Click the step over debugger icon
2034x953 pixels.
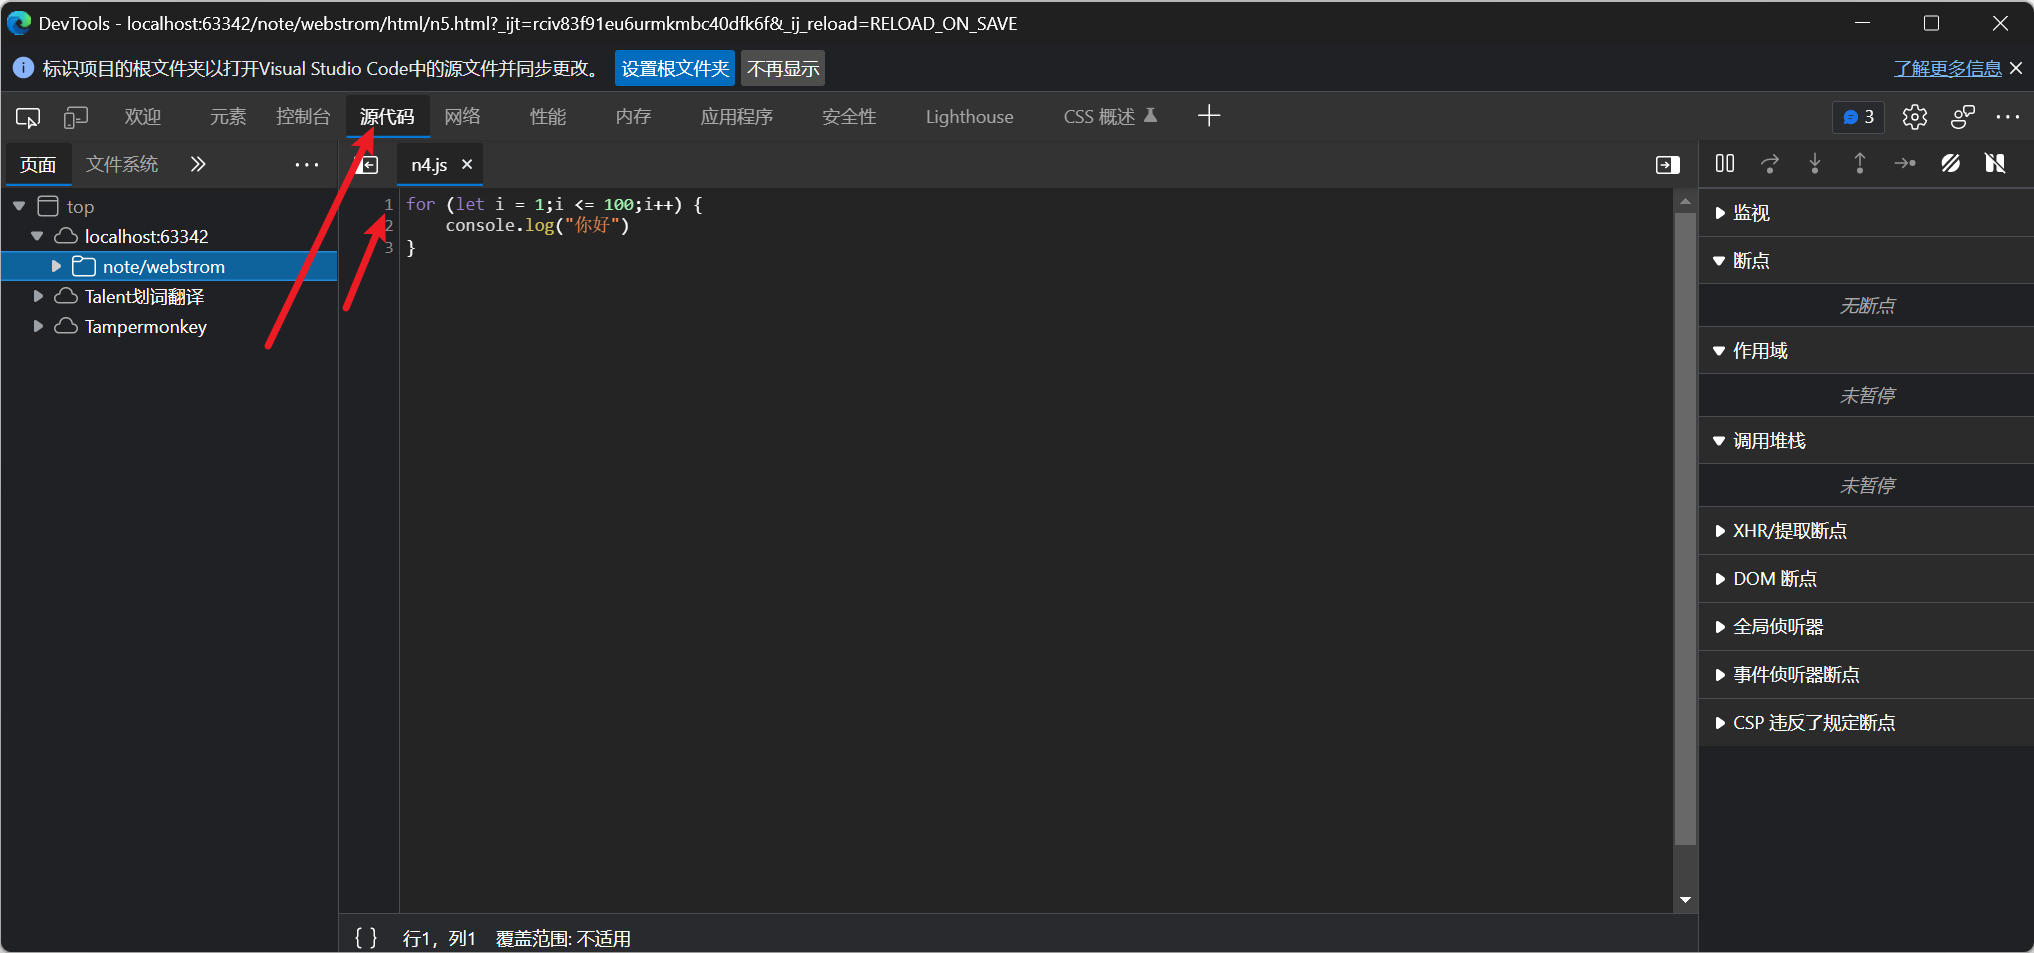1770,163
